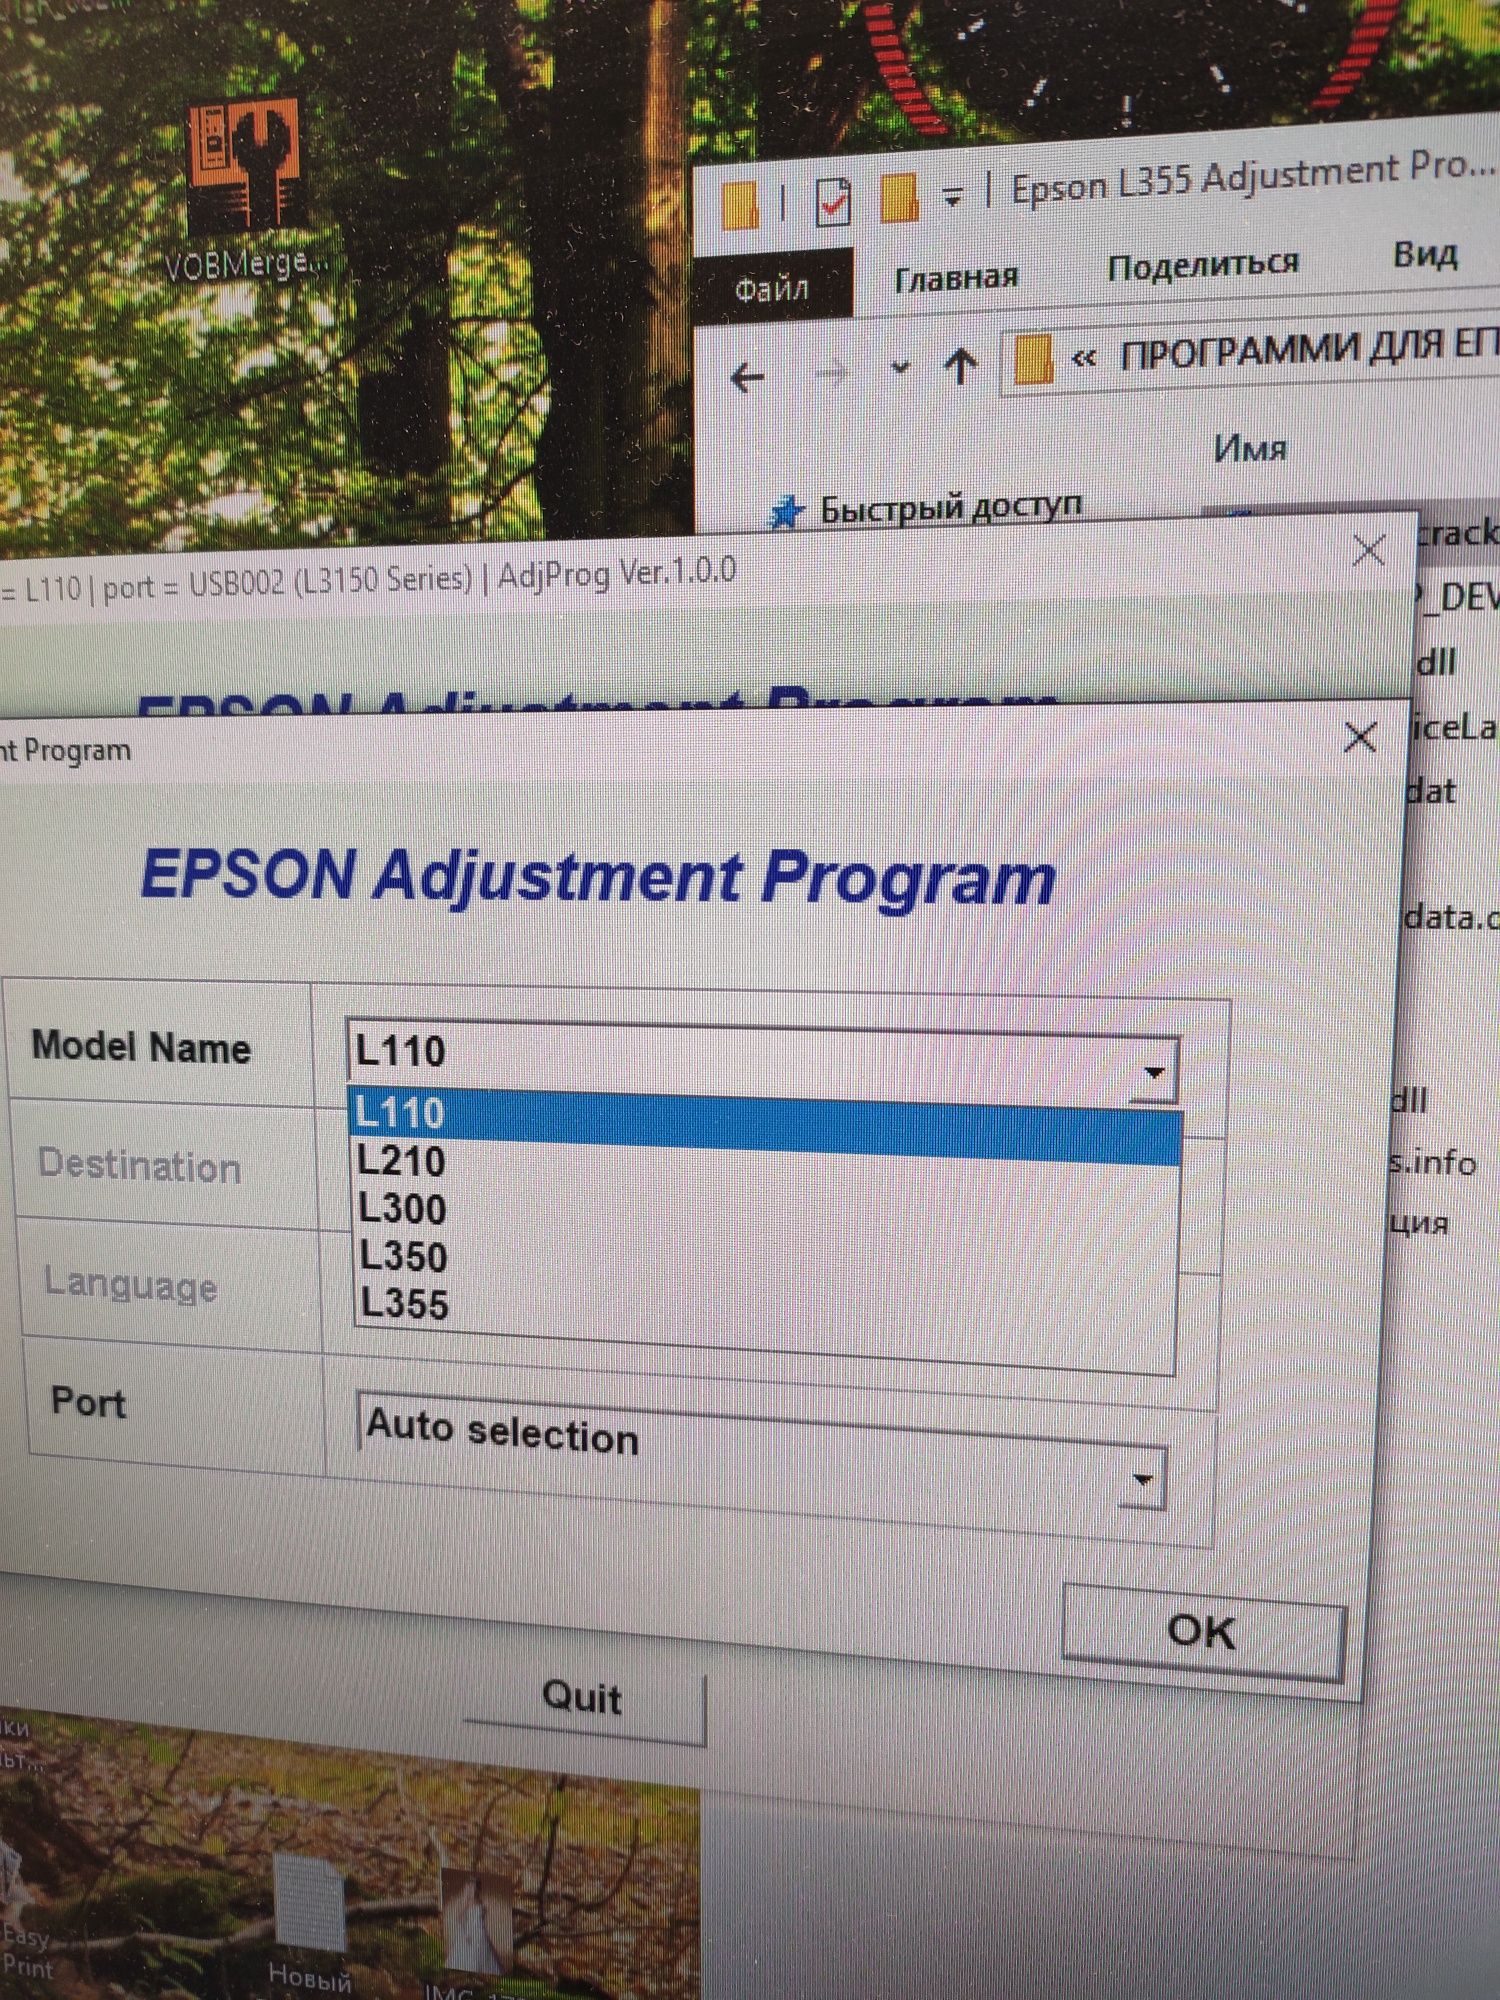This screenshot has width=1500, height=2000.
Task: Click the folder icon in the address bar
Action: (x=1033, y=360)
